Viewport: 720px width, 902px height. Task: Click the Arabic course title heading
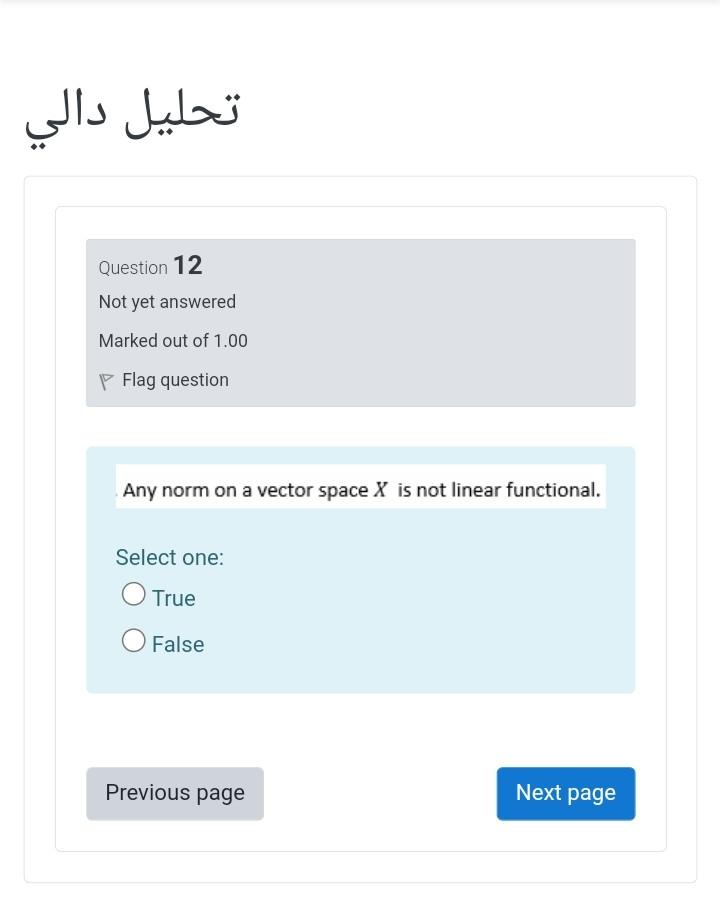[132, 117]
